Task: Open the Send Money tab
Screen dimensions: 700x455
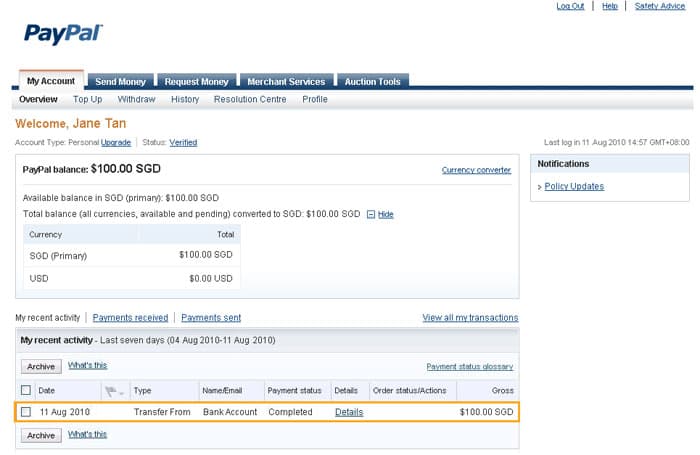Action: coord(120,81)
